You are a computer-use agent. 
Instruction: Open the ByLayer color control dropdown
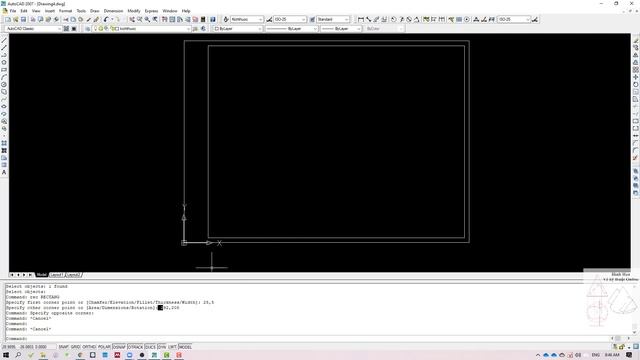tap(238, 29)
